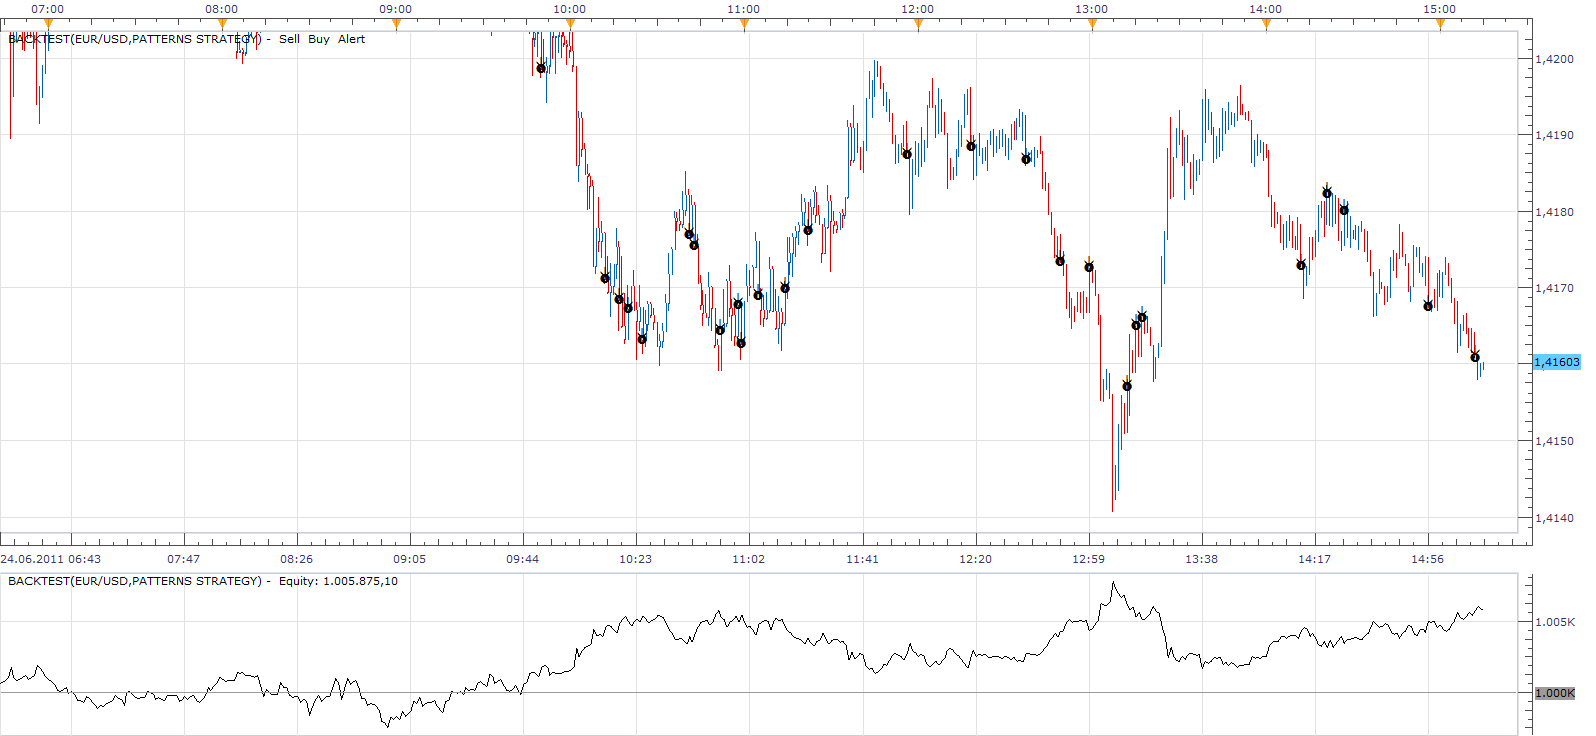The height and width of the screenshot is (736, 1596).
Task: Click the first trade marker near 10:00
Action: click(x=541, y=68)
